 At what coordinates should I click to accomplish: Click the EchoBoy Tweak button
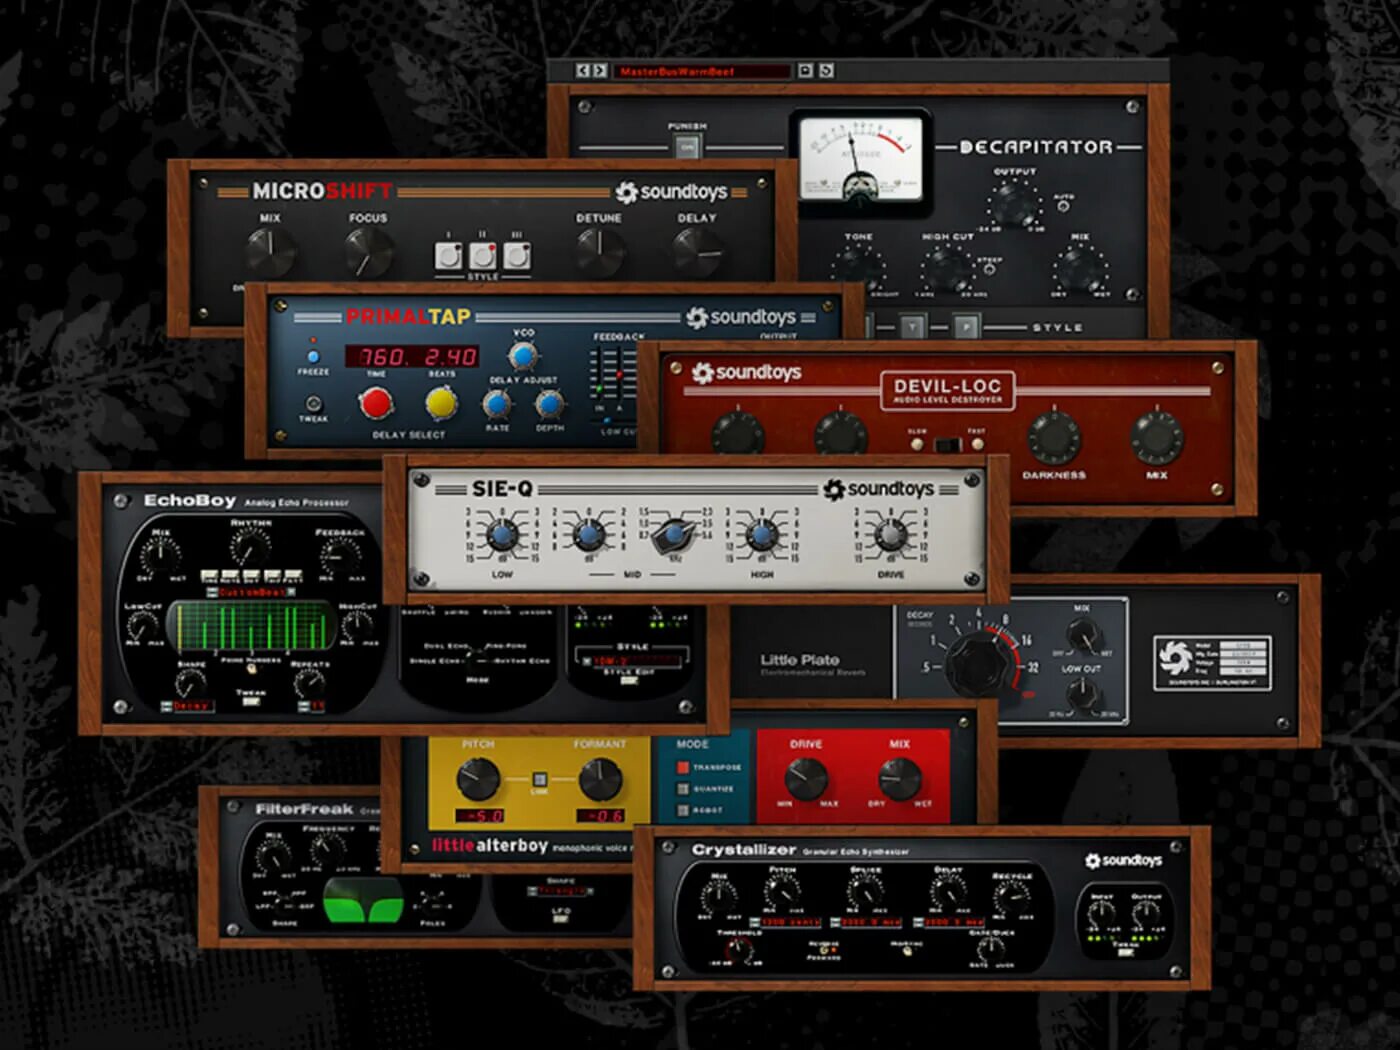pyautogui.click(x=250, y=702)
